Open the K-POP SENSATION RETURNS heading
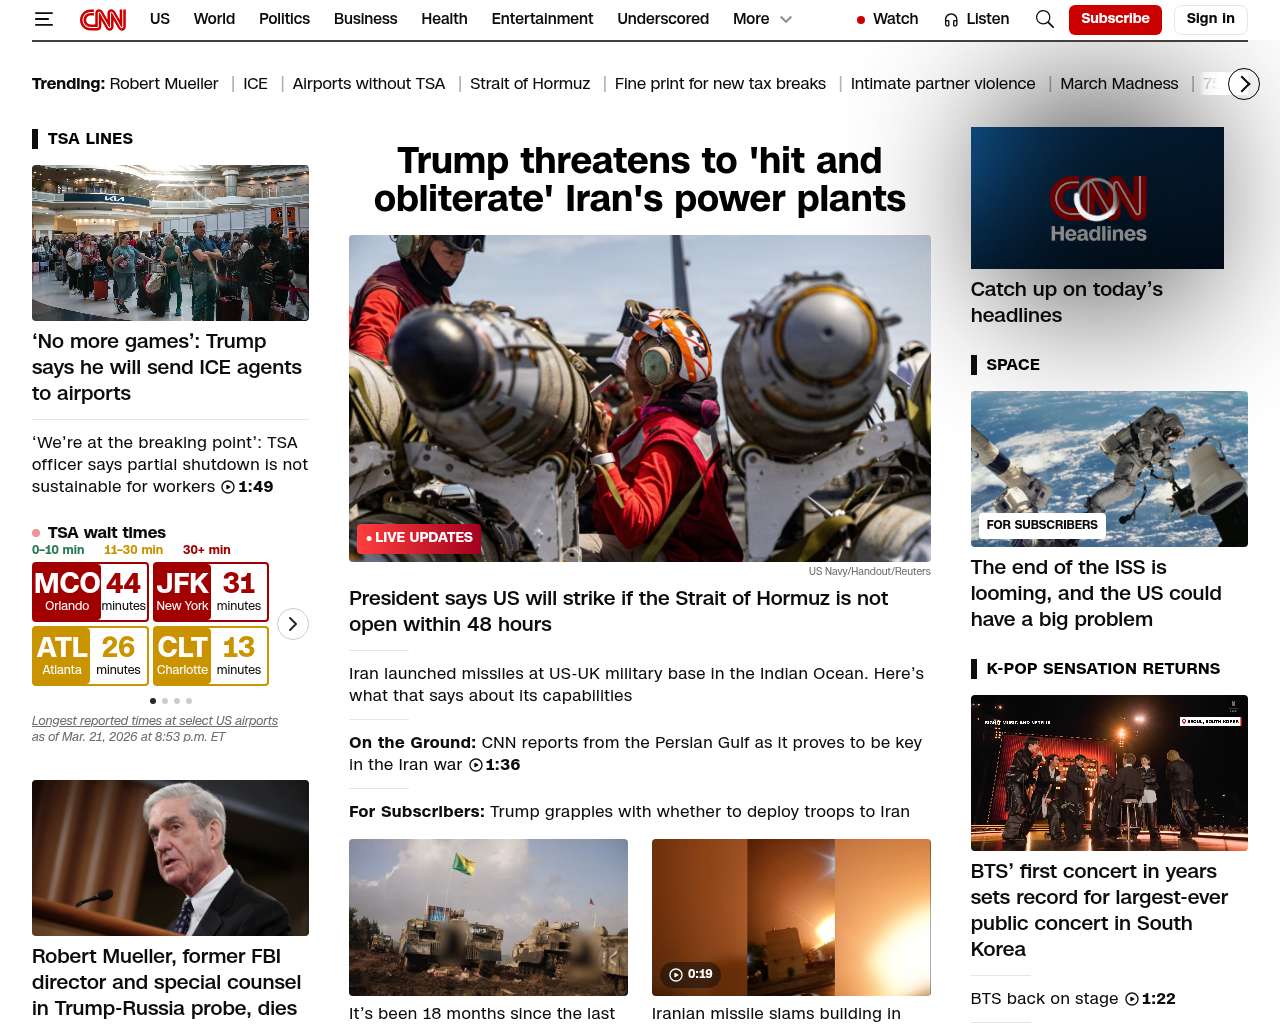Image resolution: width=1280 pixels, height=1024 pixels. pyautogui.click(x=1103, y=669)
